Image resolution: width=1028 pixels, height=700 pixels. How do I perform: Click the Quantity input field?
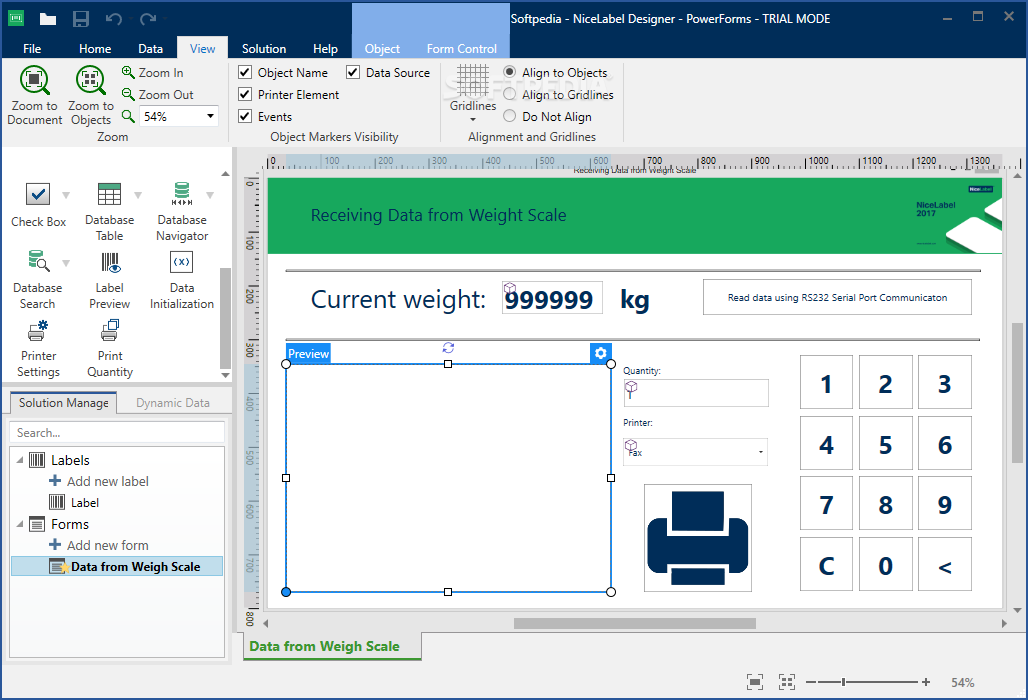[x=696, y=393]
